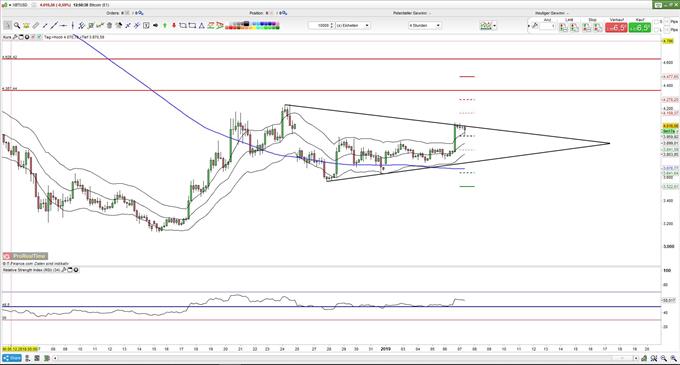This screenshot has height=365, width=680.
Task: Click the horizontal chart scrollbar
Action: pyautogui.click(x=345, y=358)
